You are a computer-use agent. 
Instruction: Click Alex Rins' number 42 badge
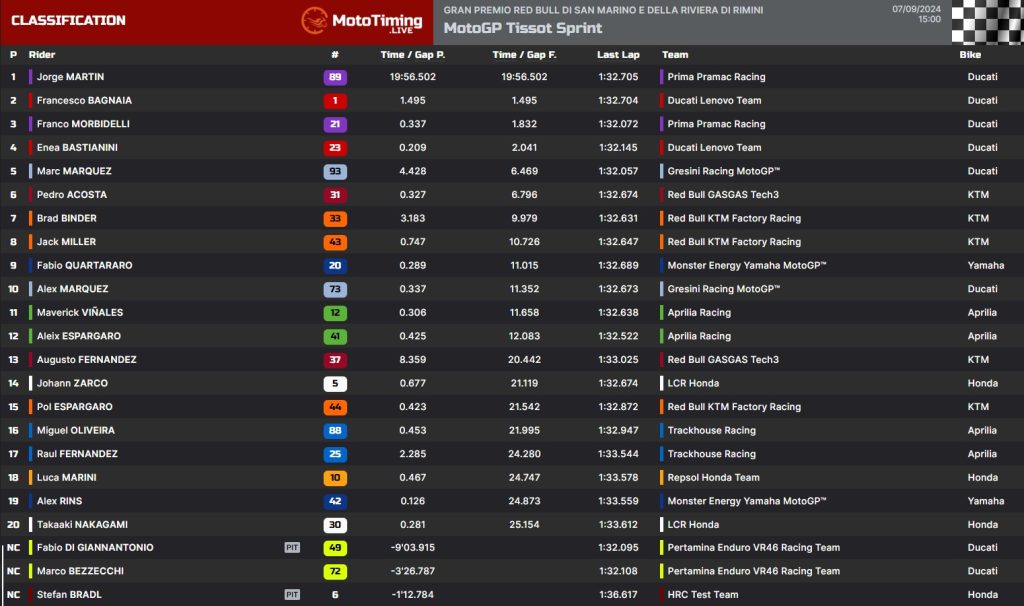(x=335, y=501)
